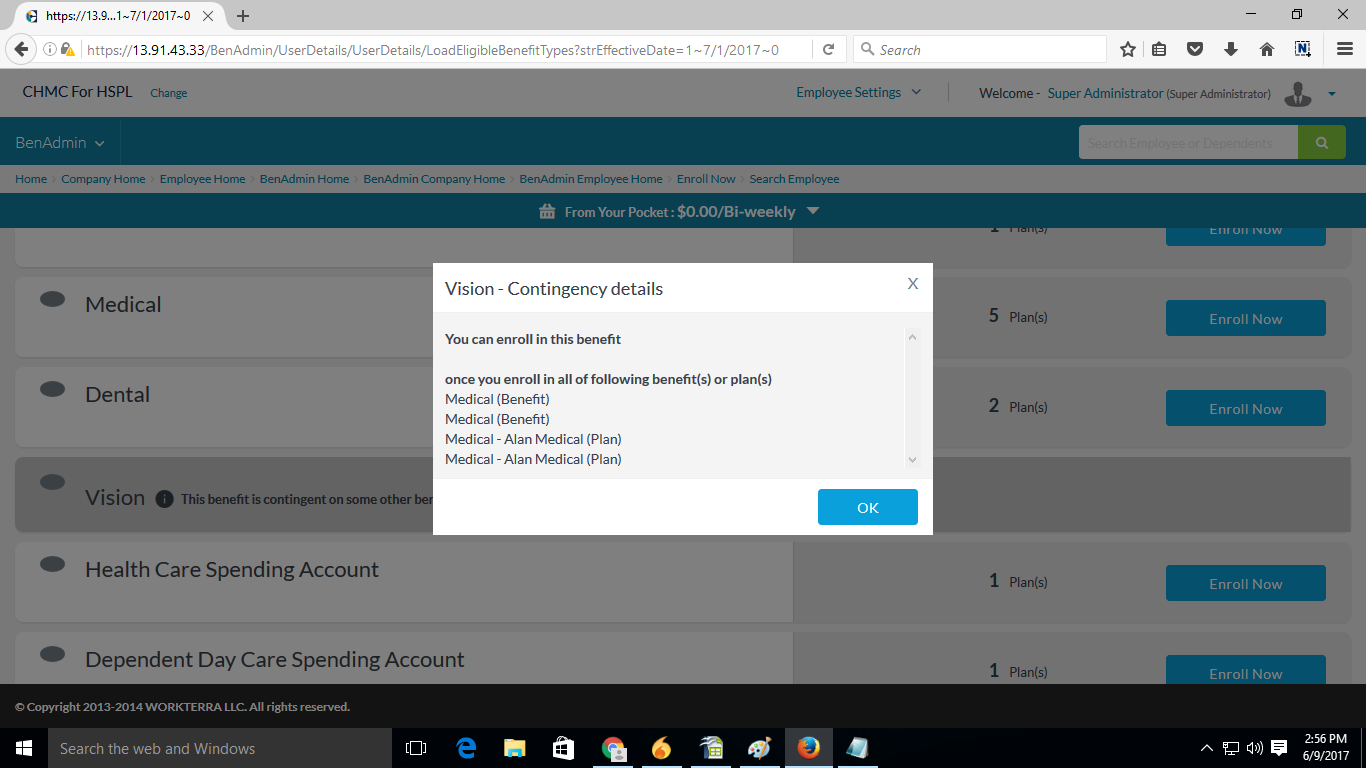Expand the From Your Pocket cost dropdown

coord(813,211)
